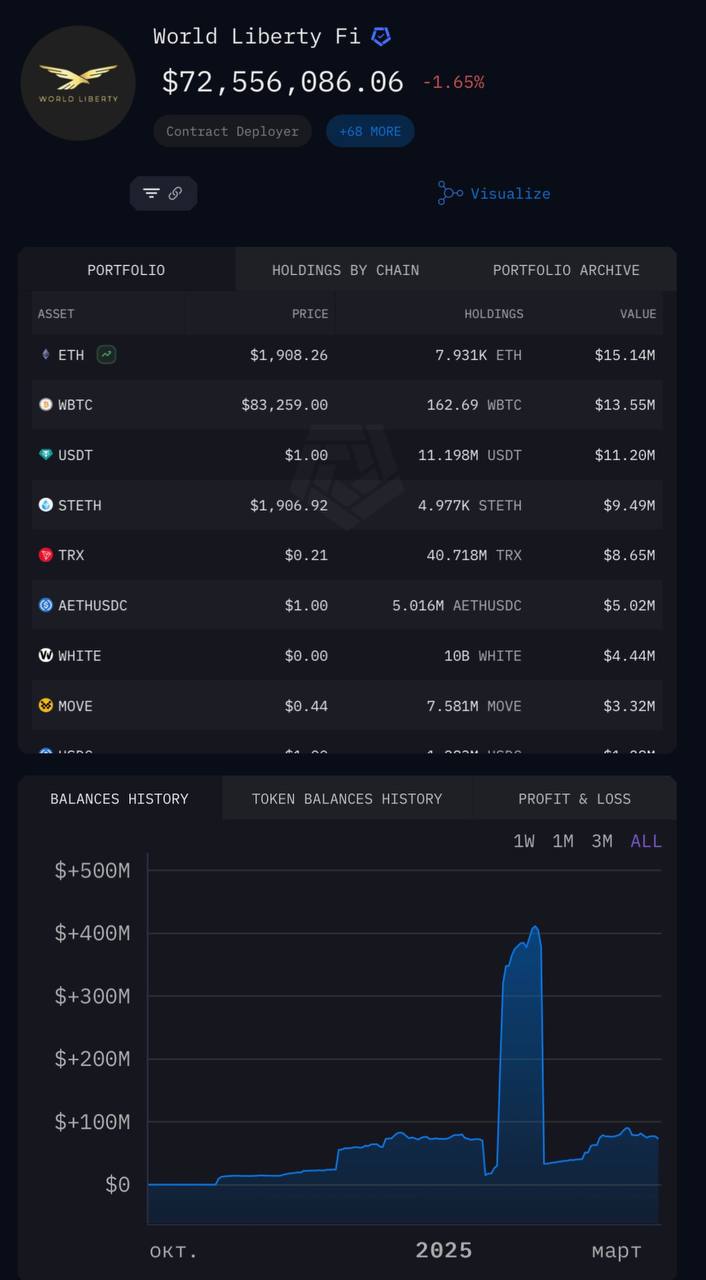The image size is (706, 1280).
Task: Click the World Liberty logo avatar
Action: [x=78, y=83]
